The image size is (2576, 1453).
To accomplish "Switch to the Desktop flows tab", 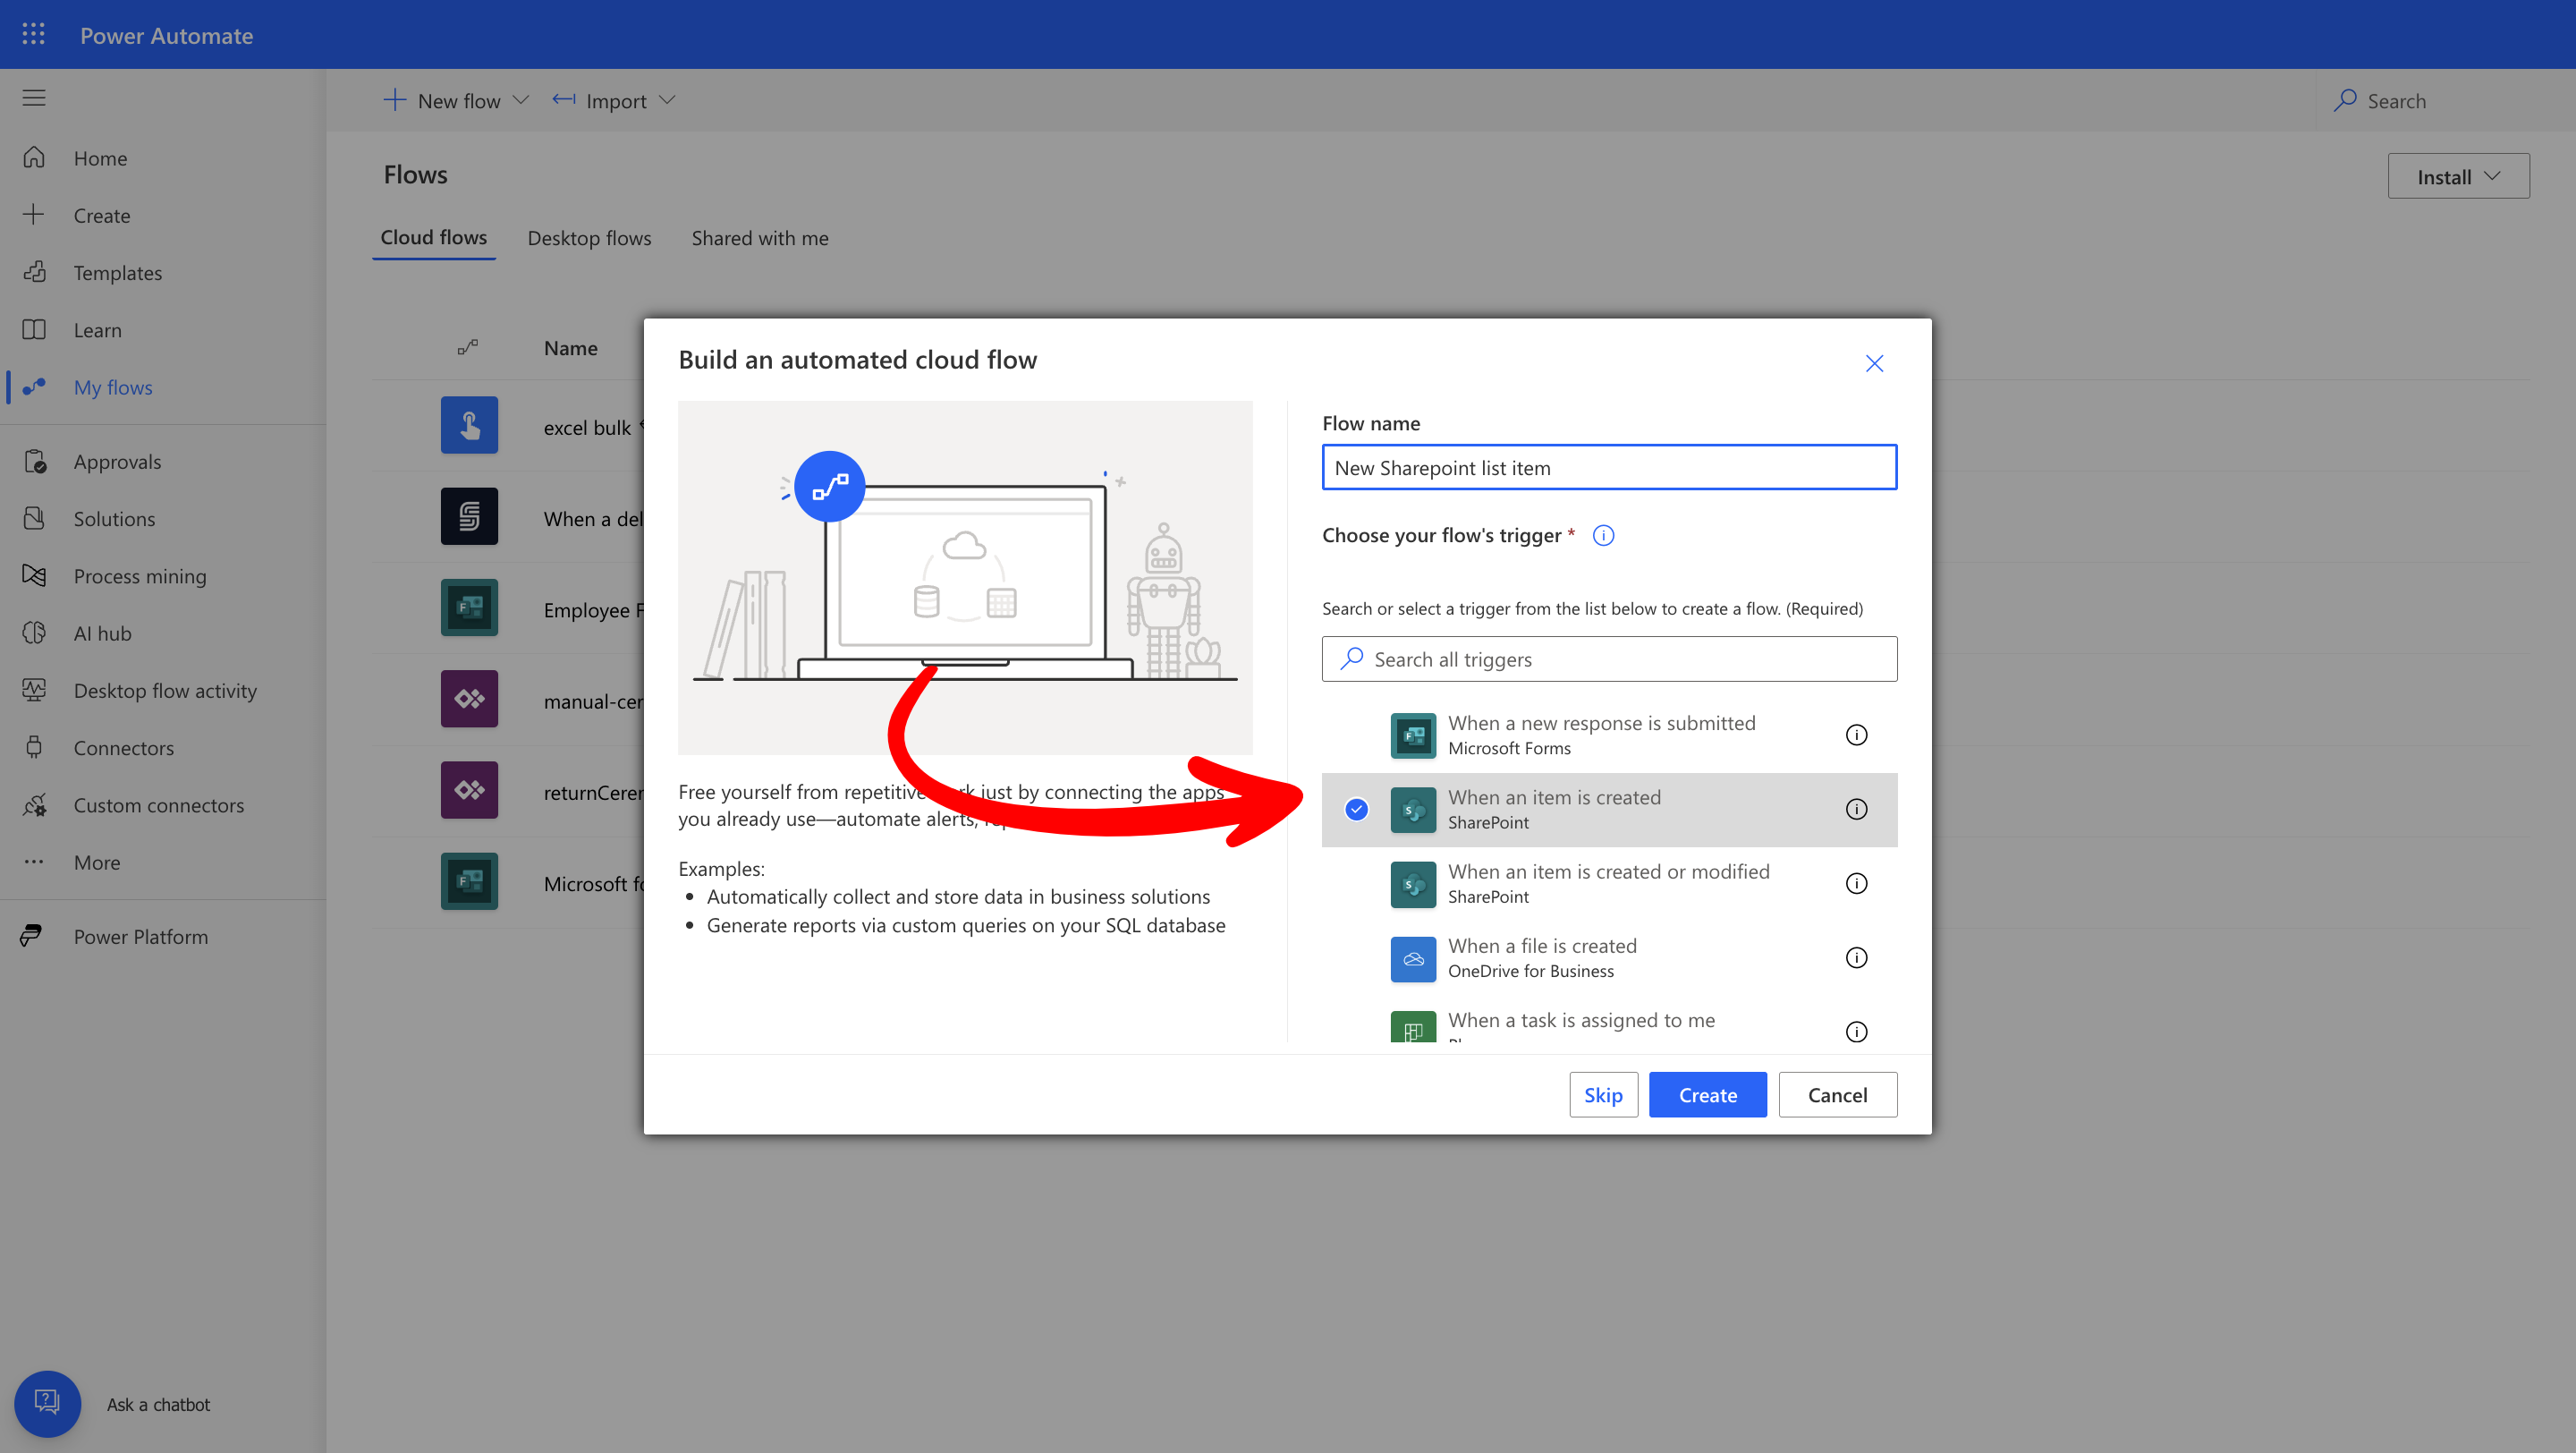I will (x=589, y=238).
